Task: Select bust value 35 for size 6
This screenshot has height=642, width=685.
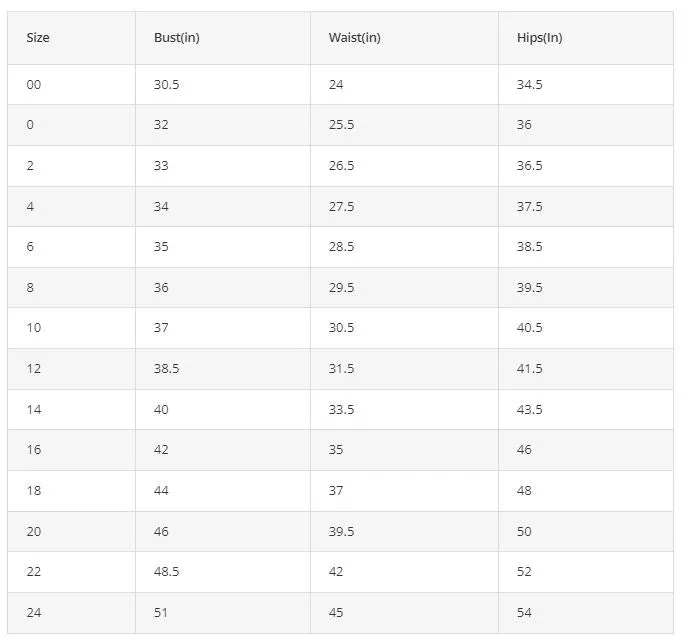Action: 161,246
